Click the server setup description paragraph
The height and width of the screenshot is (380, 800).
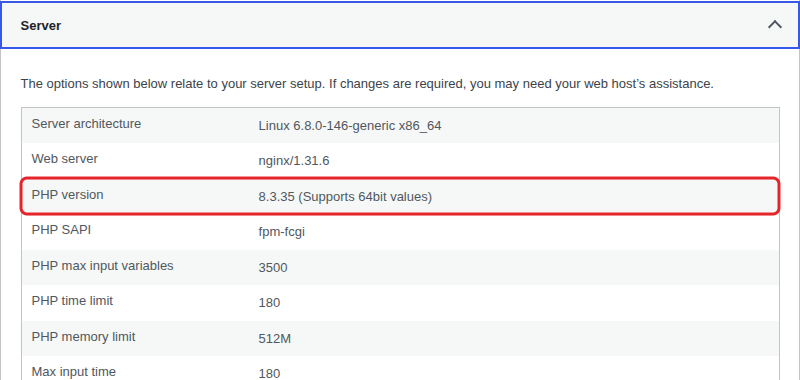pos(367,84)
